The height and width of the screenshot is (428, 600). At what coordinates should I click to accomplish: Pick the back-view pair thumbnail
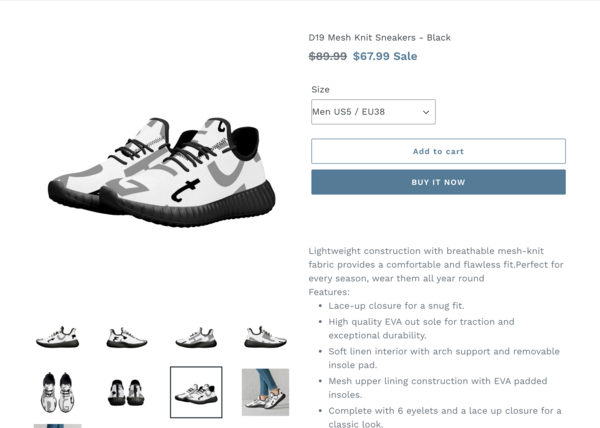[127, 392]
